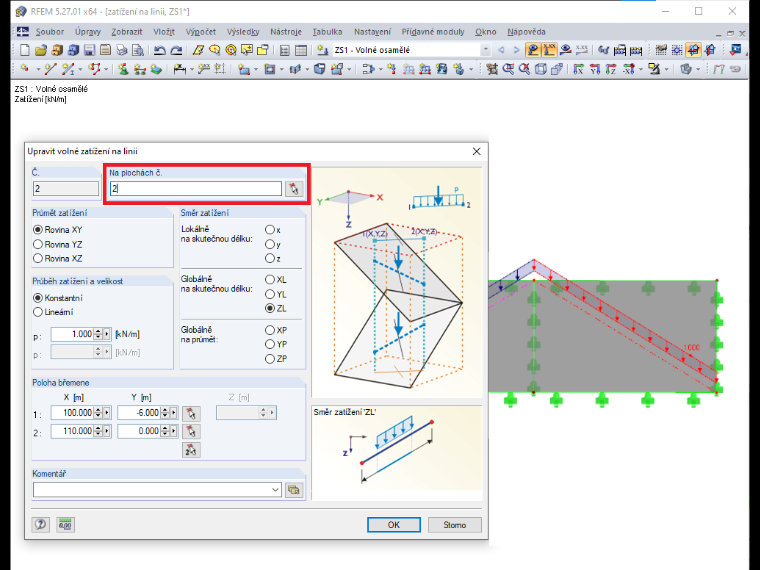Image resolution: width=760 pixels, height=570 pixels.
Task: Click the X 1 coordinate field 100.000
Action: coord(72,413)
